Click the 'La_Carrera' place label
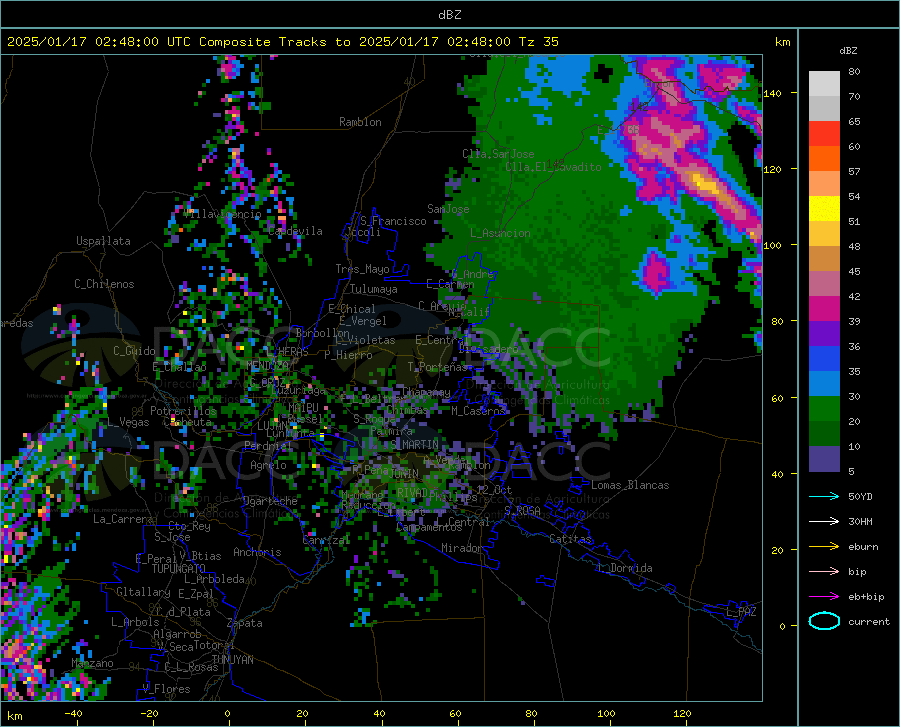The height and width of the screenshot is (727, 900). pyautogui.click(x=123, y=519)
